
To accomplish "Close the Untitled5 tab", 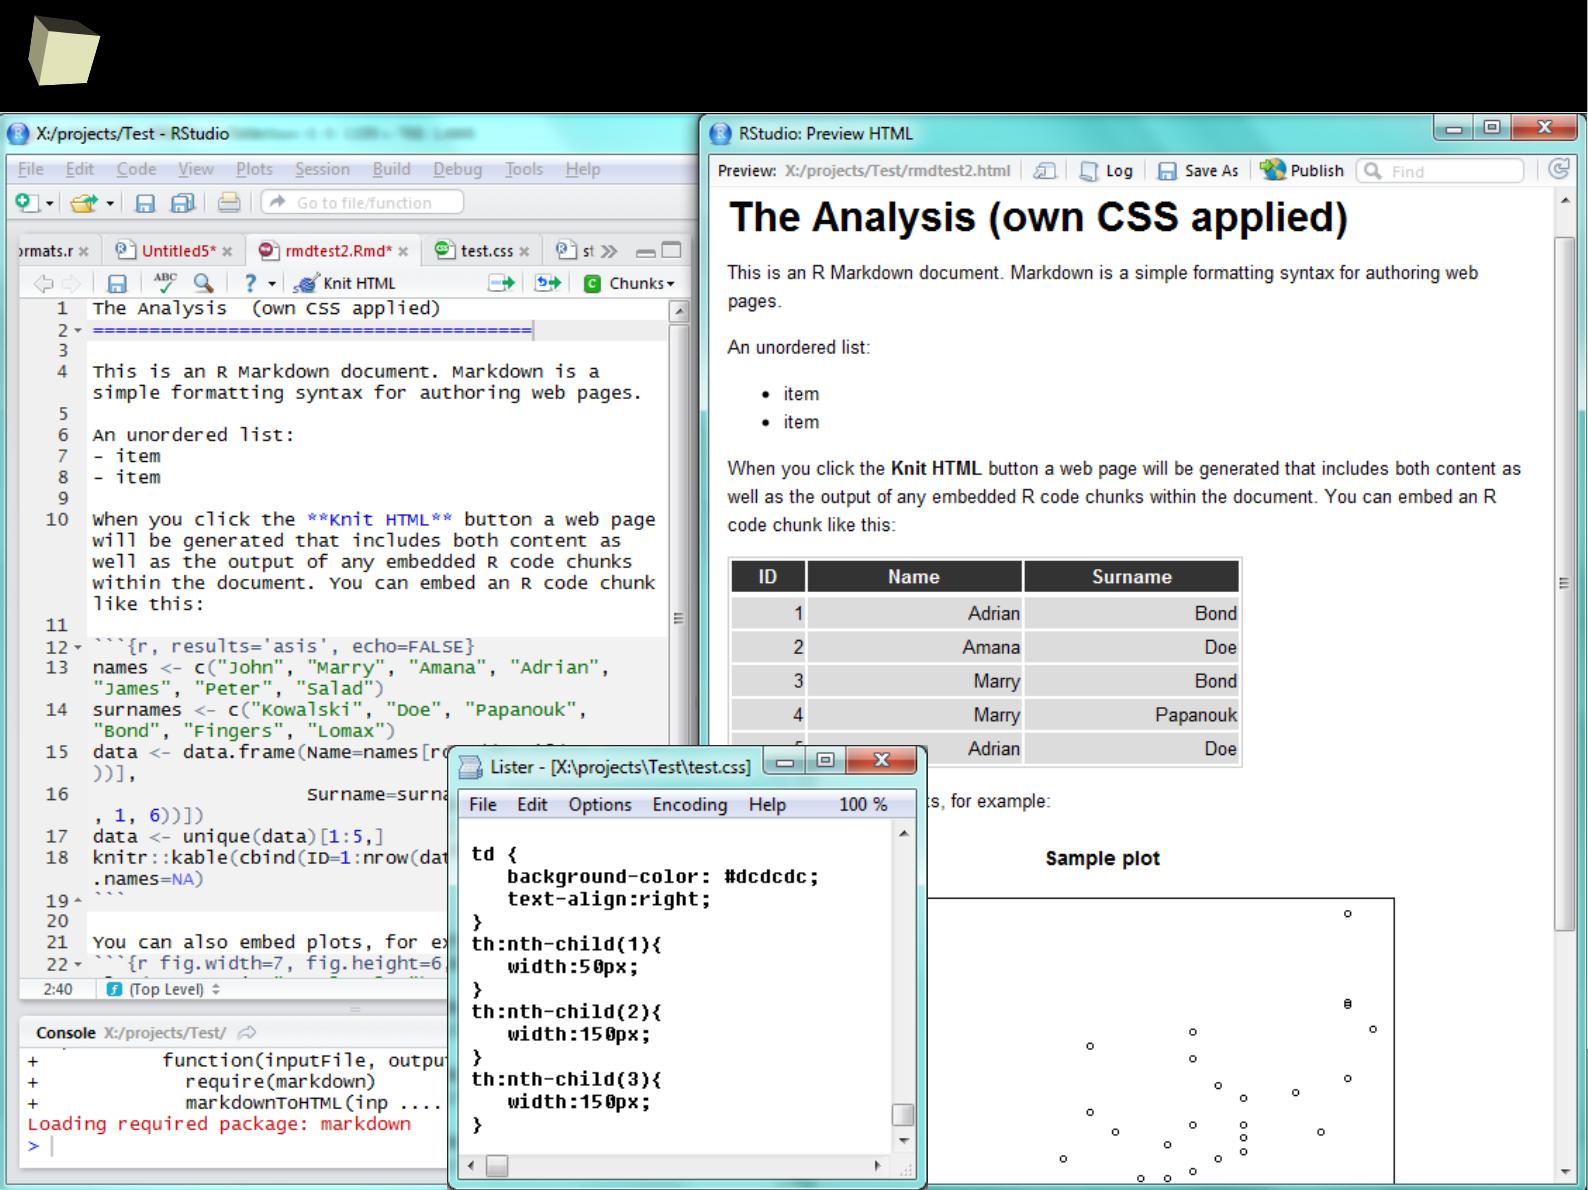I will (227, 251).
